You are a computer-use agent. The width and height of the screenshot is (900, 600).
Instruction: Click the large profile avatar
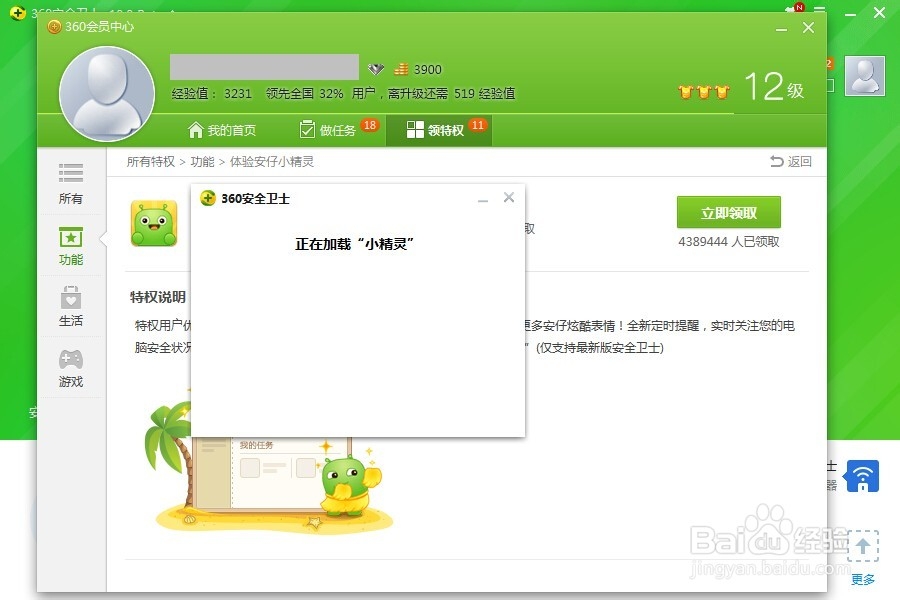(x=107, y=94)
